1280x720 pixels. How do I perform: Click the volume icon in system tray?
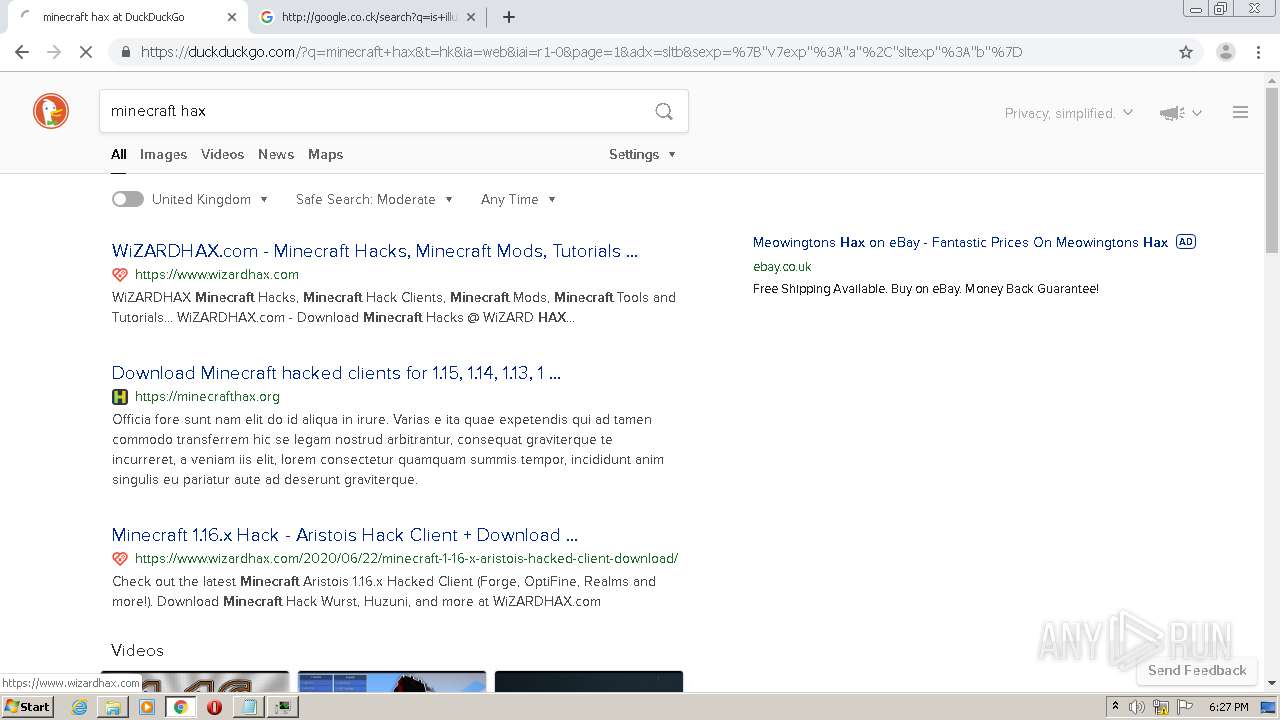click(x=1137, y=707)
